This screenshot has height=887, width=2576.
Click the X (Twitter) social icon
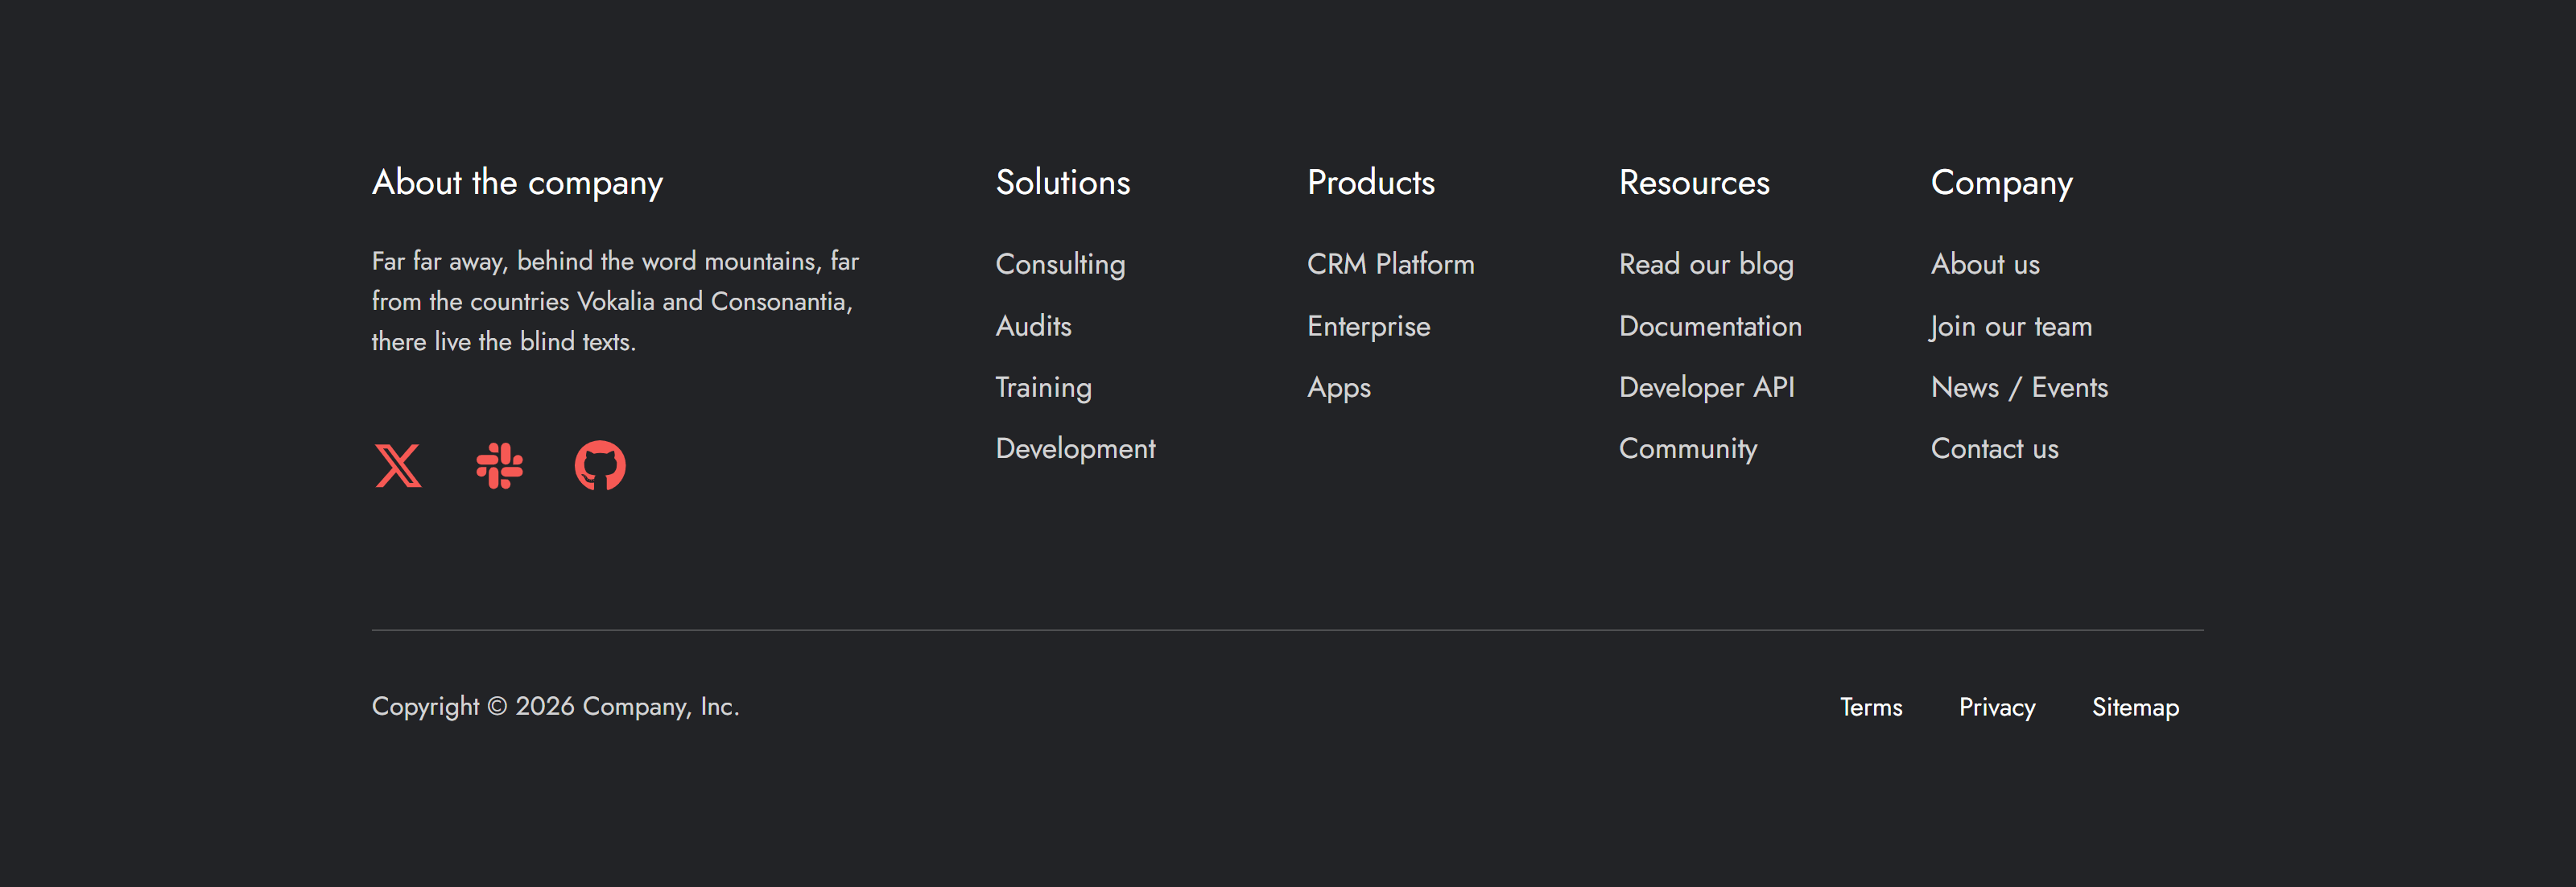pos(398,466)
